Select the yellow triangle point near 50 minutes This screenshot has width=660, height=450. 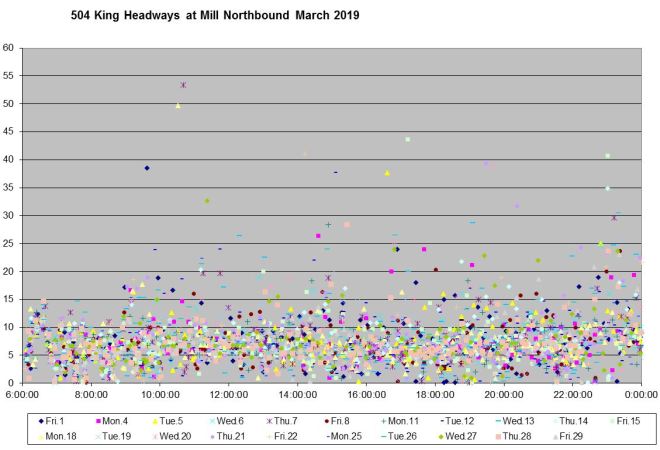[x=178, y=105]
